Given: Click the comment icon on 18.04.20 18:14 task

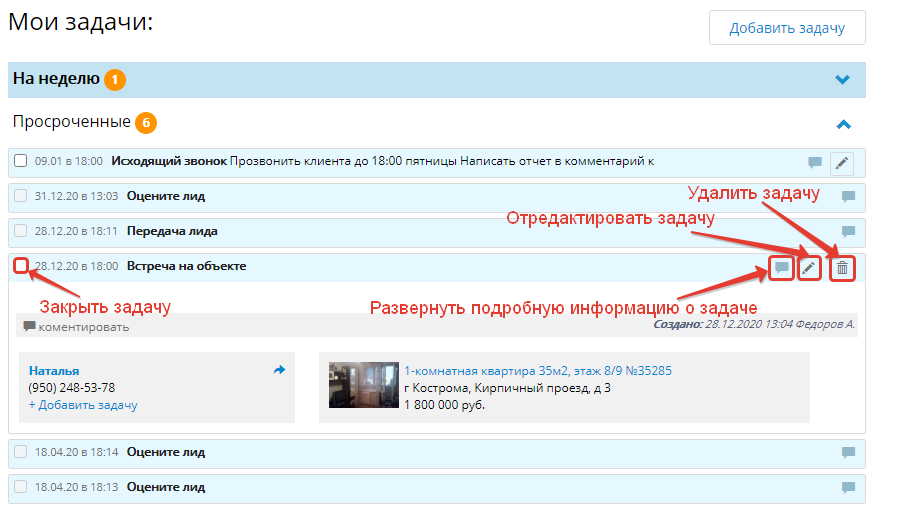Looking at the screenshot, I should [x=848, y=452].
